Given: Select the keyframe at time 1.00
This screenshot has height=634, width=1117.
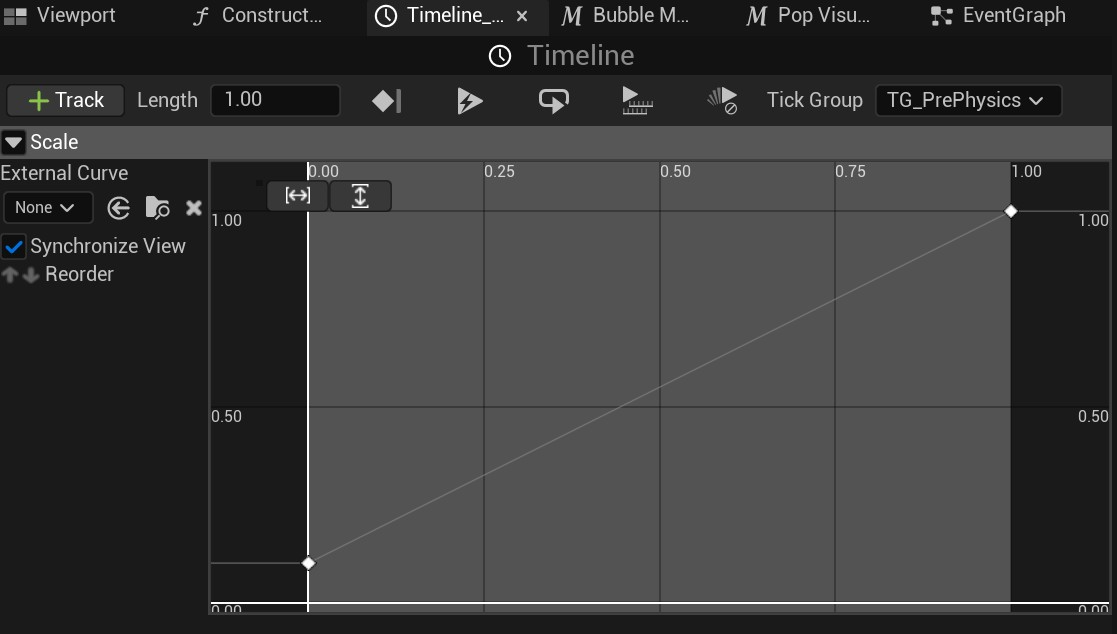Looking at the screenshot, I should 1011,211.
